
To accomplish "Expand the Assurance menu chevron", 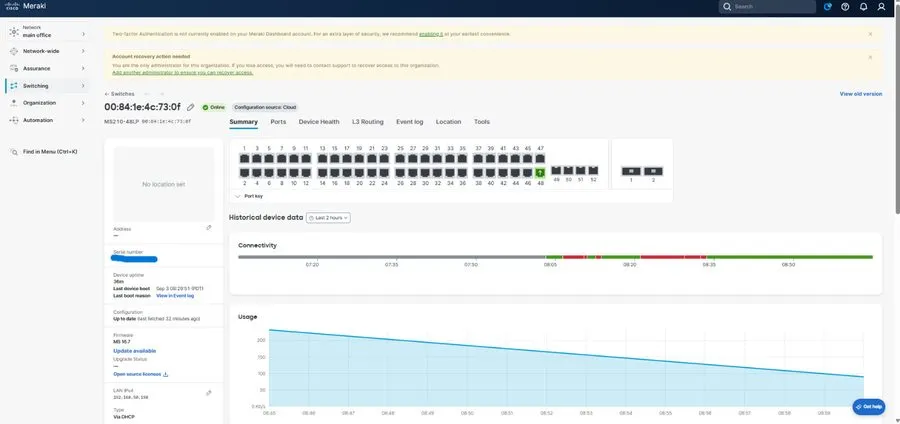I will pyautogui.click(x=83, y=68).
